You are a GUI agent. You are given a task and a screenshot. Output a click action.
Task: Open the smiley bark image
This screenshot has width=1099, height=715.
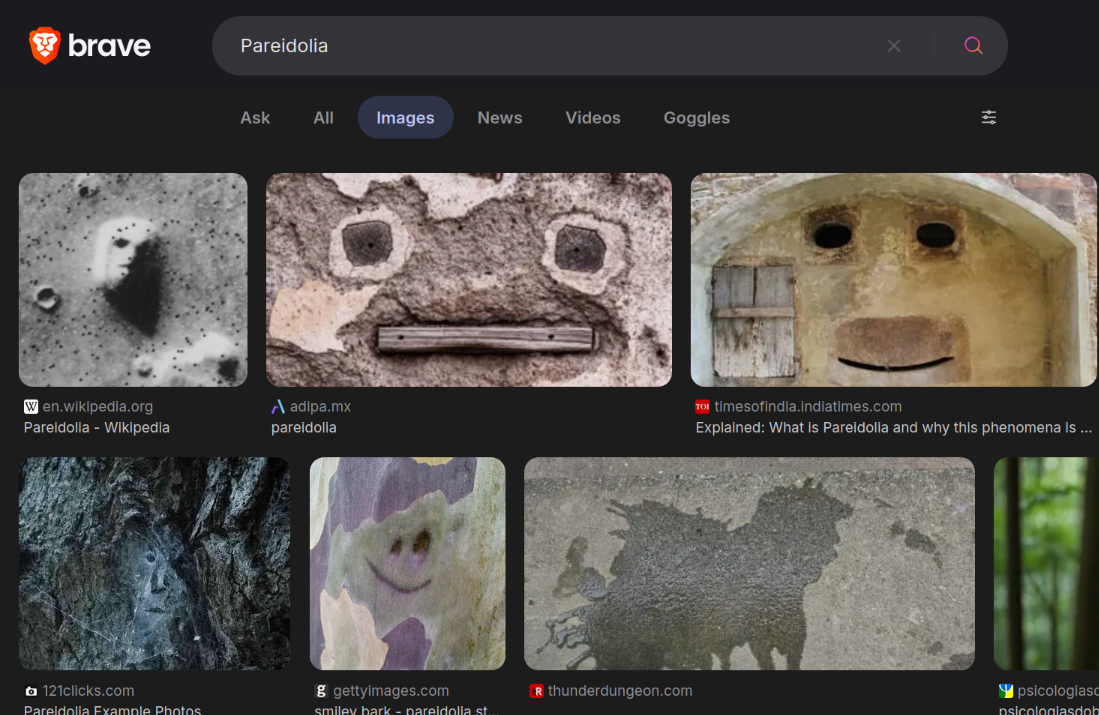click(x=407, y=564)
